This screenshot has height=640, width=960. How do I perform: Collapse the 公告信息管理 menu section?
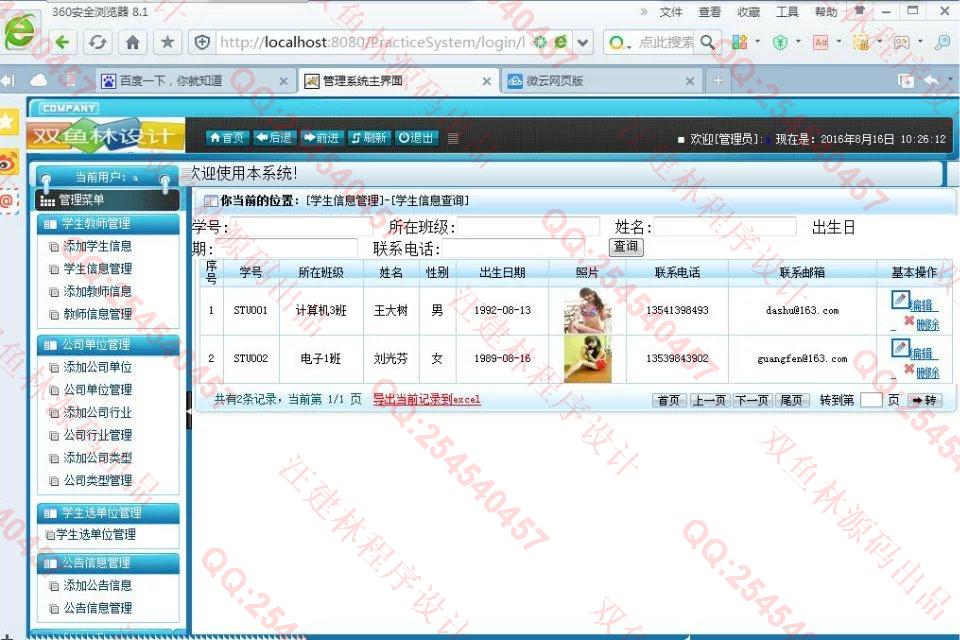click(108, 563)
